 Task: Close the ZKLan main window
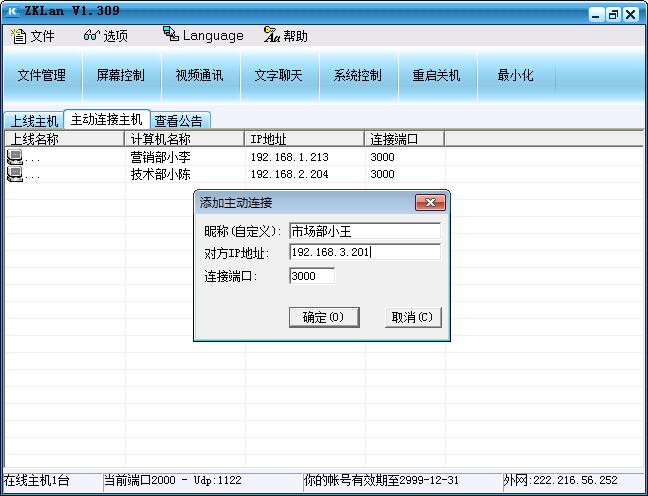tap(631, 14)
